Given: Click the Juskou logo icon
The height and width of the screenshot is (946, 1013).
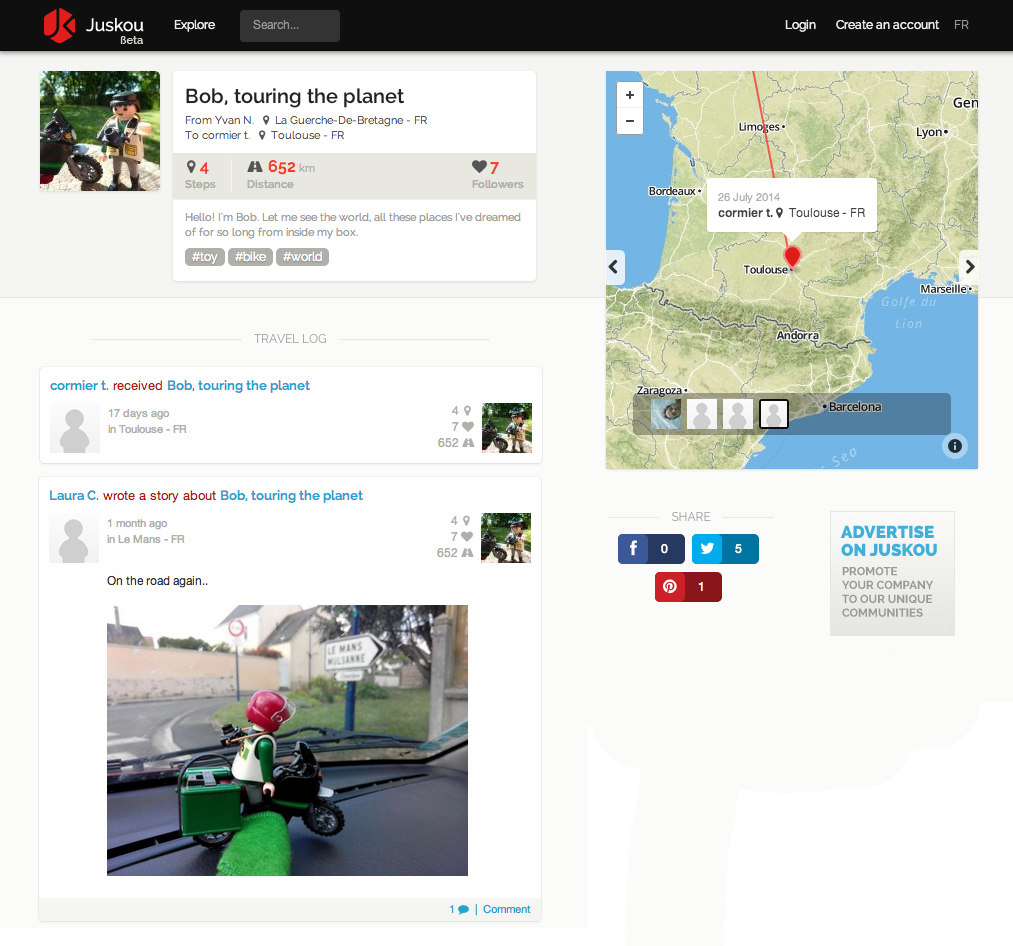Looking at the screenshot, I should (x=59, y=25).
